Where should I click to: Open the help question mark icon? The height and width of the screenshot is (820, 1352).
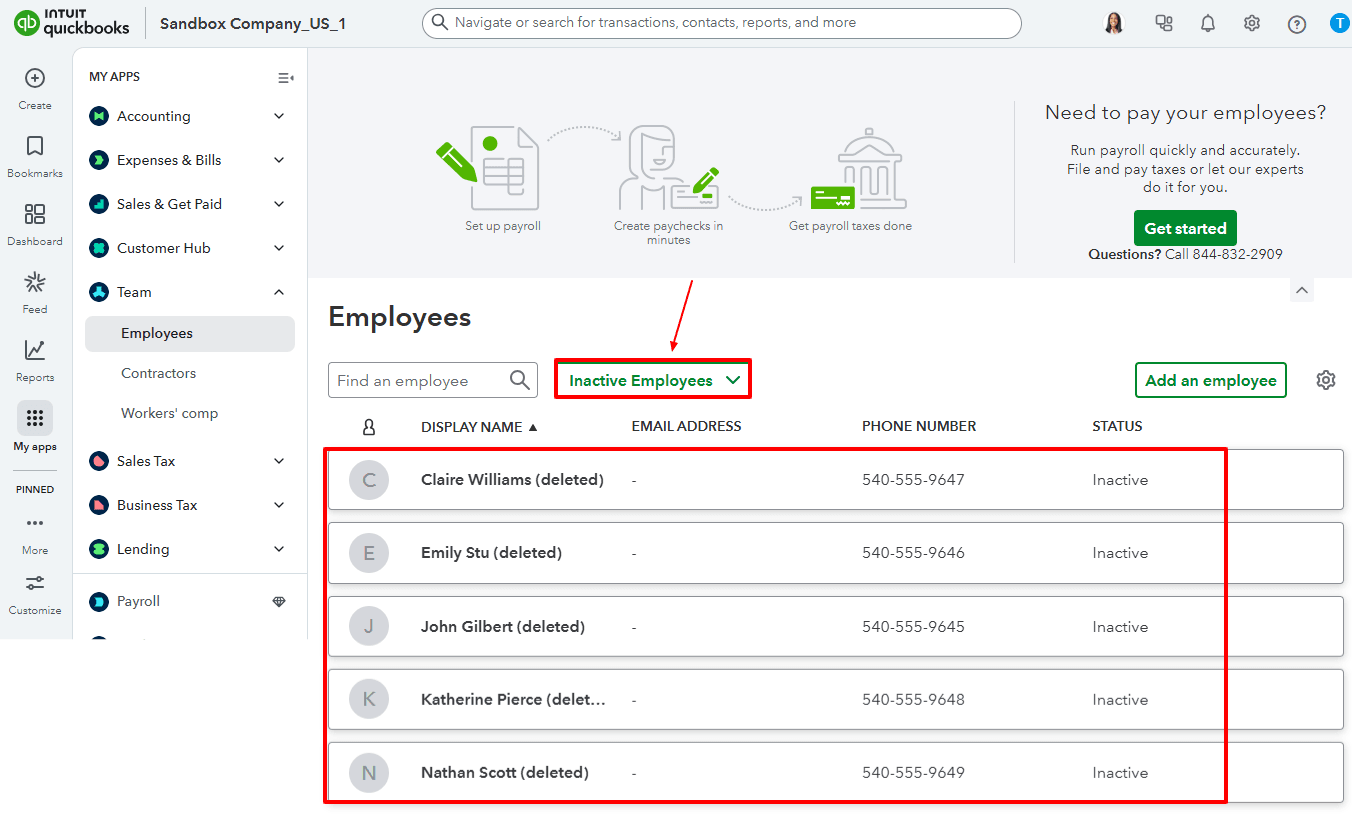point(1297,24)
